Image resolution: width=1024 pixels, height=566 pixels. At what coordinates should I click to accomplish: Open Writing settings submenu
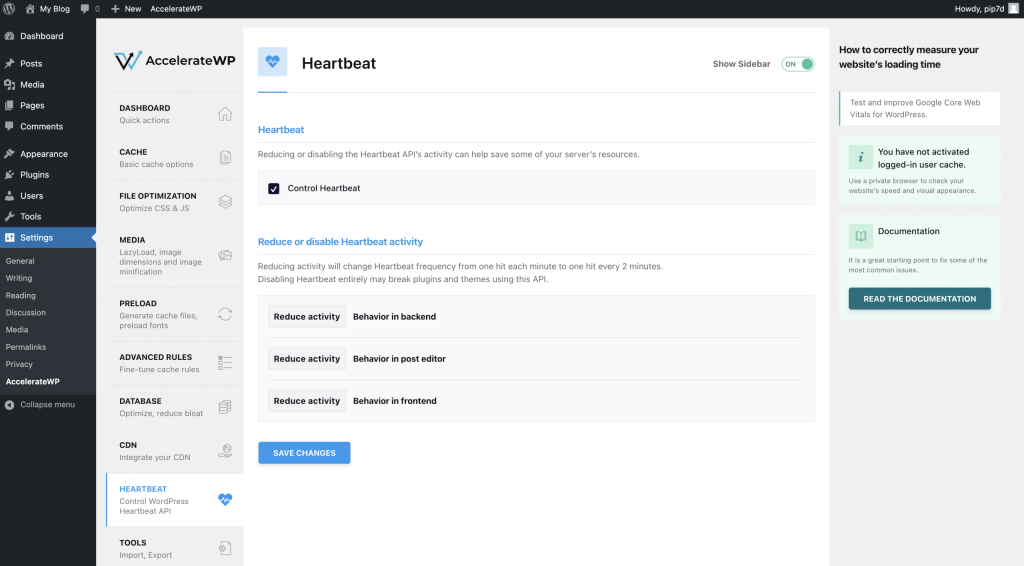pos(18,277)
